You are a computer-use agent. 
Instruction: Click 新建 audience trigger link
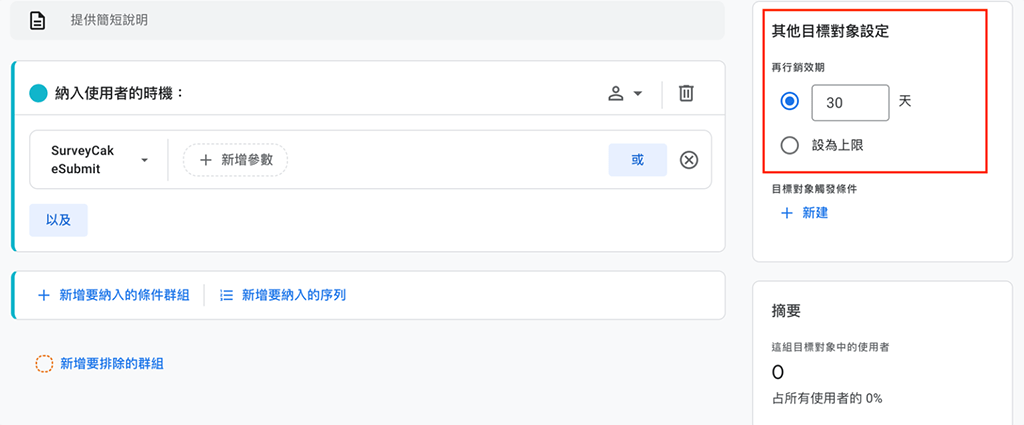(805, 213)
